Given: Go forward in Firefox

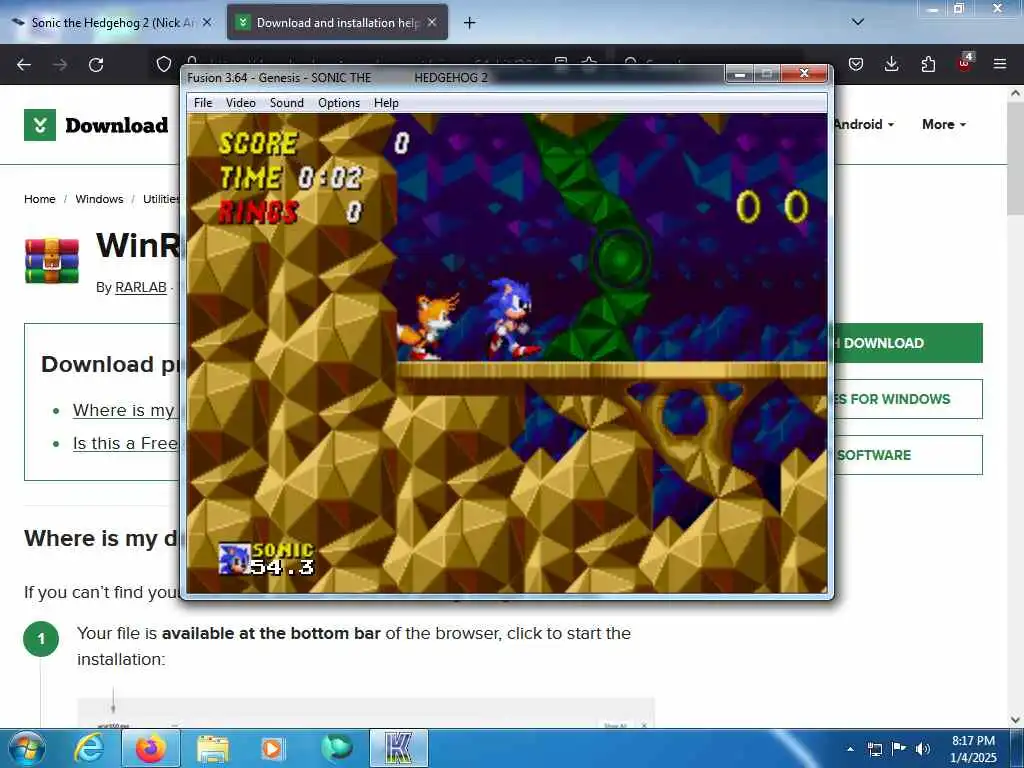Looking at the screenshot, I should pos(60,65).
